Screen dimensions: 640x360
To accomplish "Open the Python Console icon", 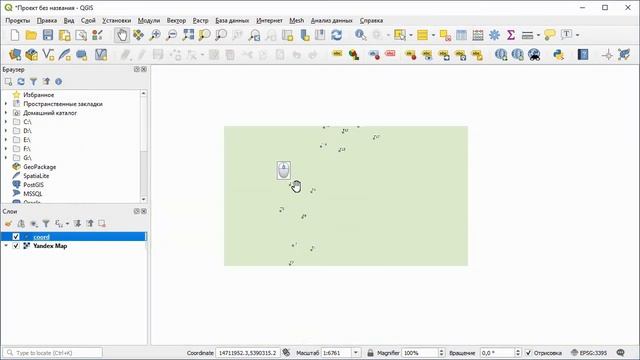I will [558, 54].
